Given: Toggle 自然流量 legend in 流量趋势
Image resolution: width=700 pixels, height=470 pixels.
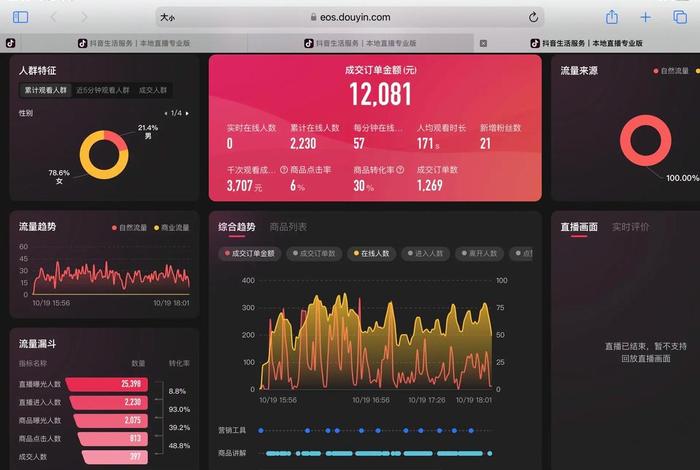Looking at the screenshot, I should click(129, 228).
